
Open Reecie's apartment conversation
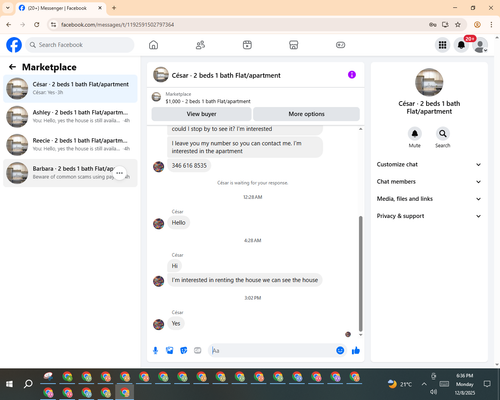pyautogui.click(x=70, y=144)
